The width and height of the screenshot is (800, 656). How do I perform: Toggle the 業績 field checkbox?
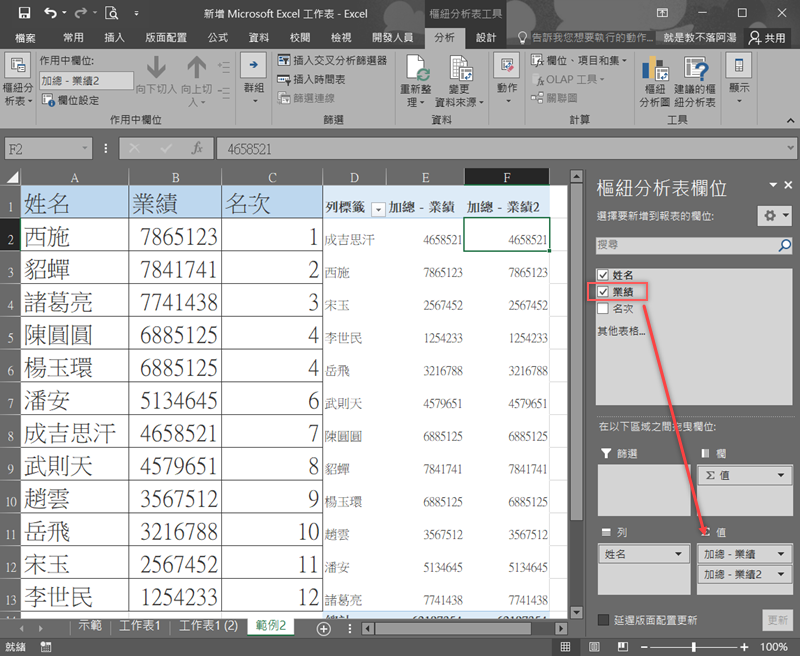click(x=602, y=291)
